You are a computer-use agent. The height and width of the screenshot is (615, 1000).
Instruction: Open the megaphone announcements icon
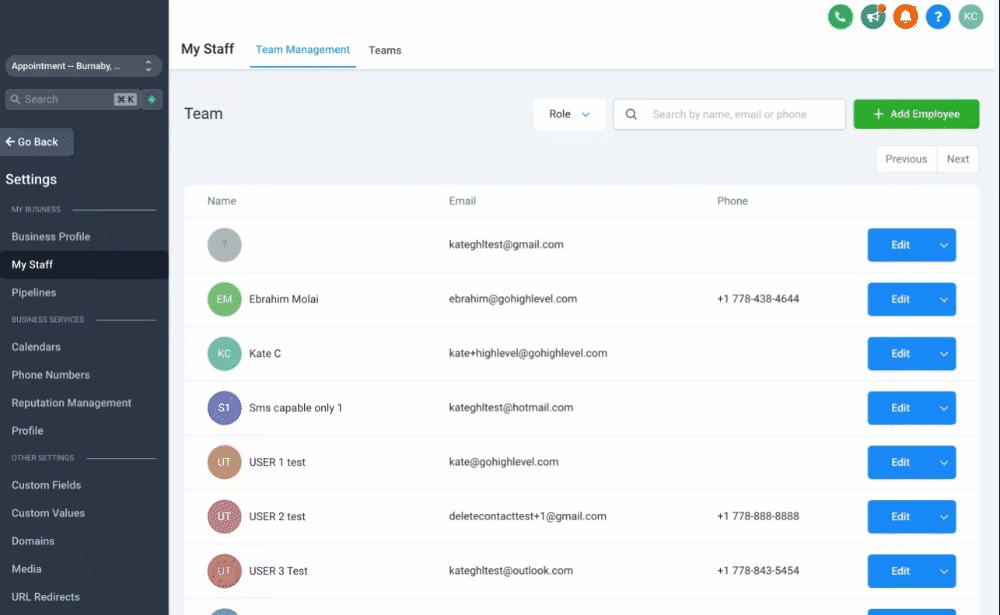873,16
